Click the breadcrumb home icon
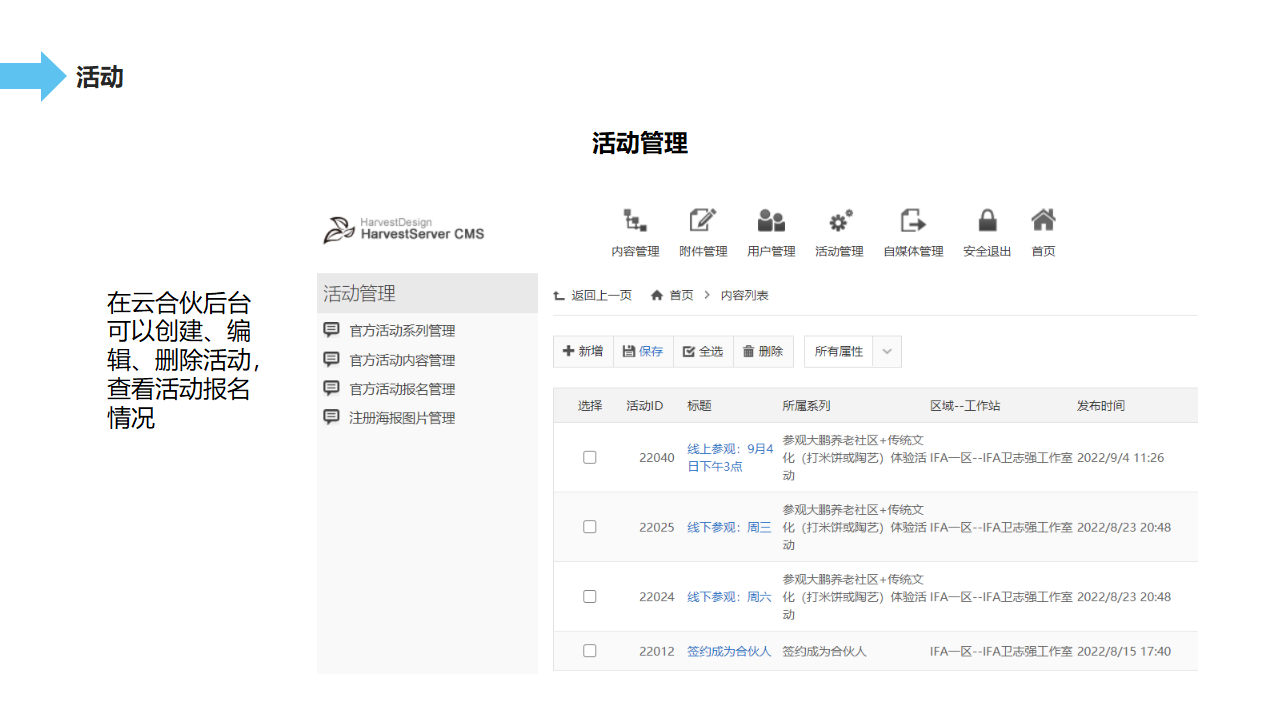The width and height of the screenshot is (1280, 720). 657,295
